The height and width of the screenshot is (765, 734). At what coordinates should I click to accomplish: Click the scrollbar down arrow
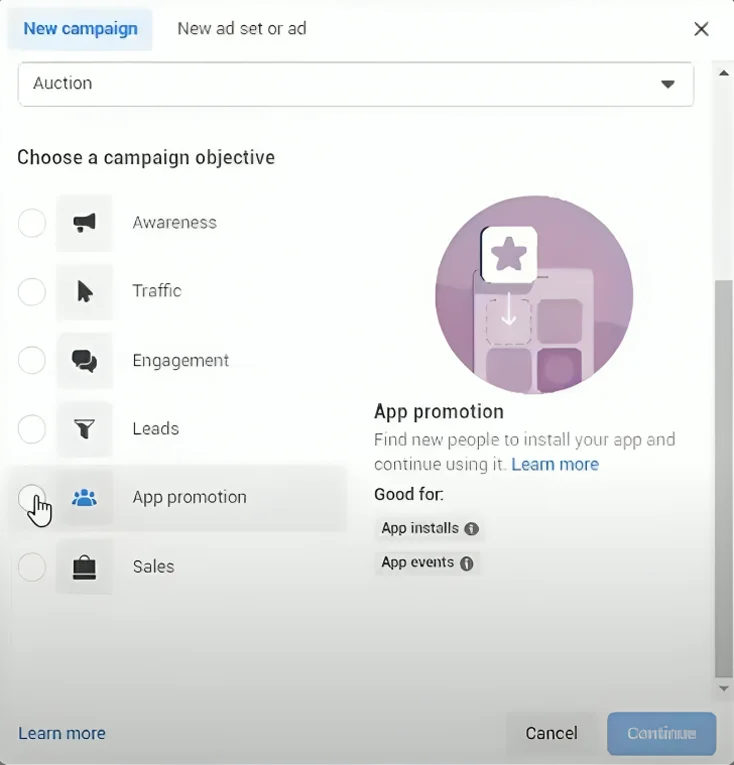point(724,688)
